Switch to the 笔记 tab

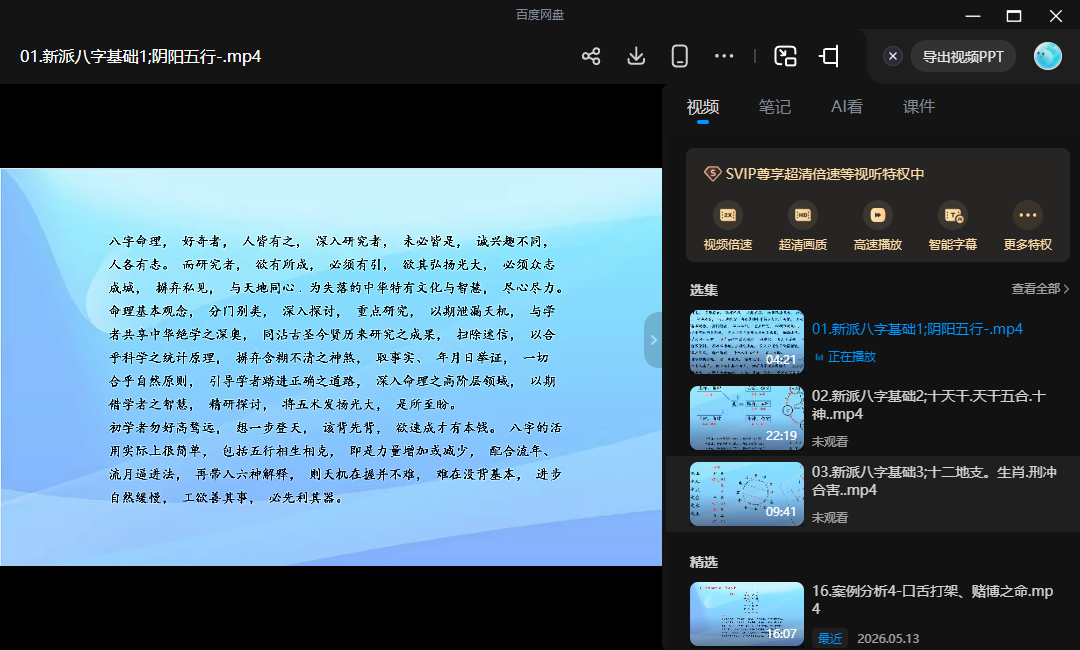[774, 107]
